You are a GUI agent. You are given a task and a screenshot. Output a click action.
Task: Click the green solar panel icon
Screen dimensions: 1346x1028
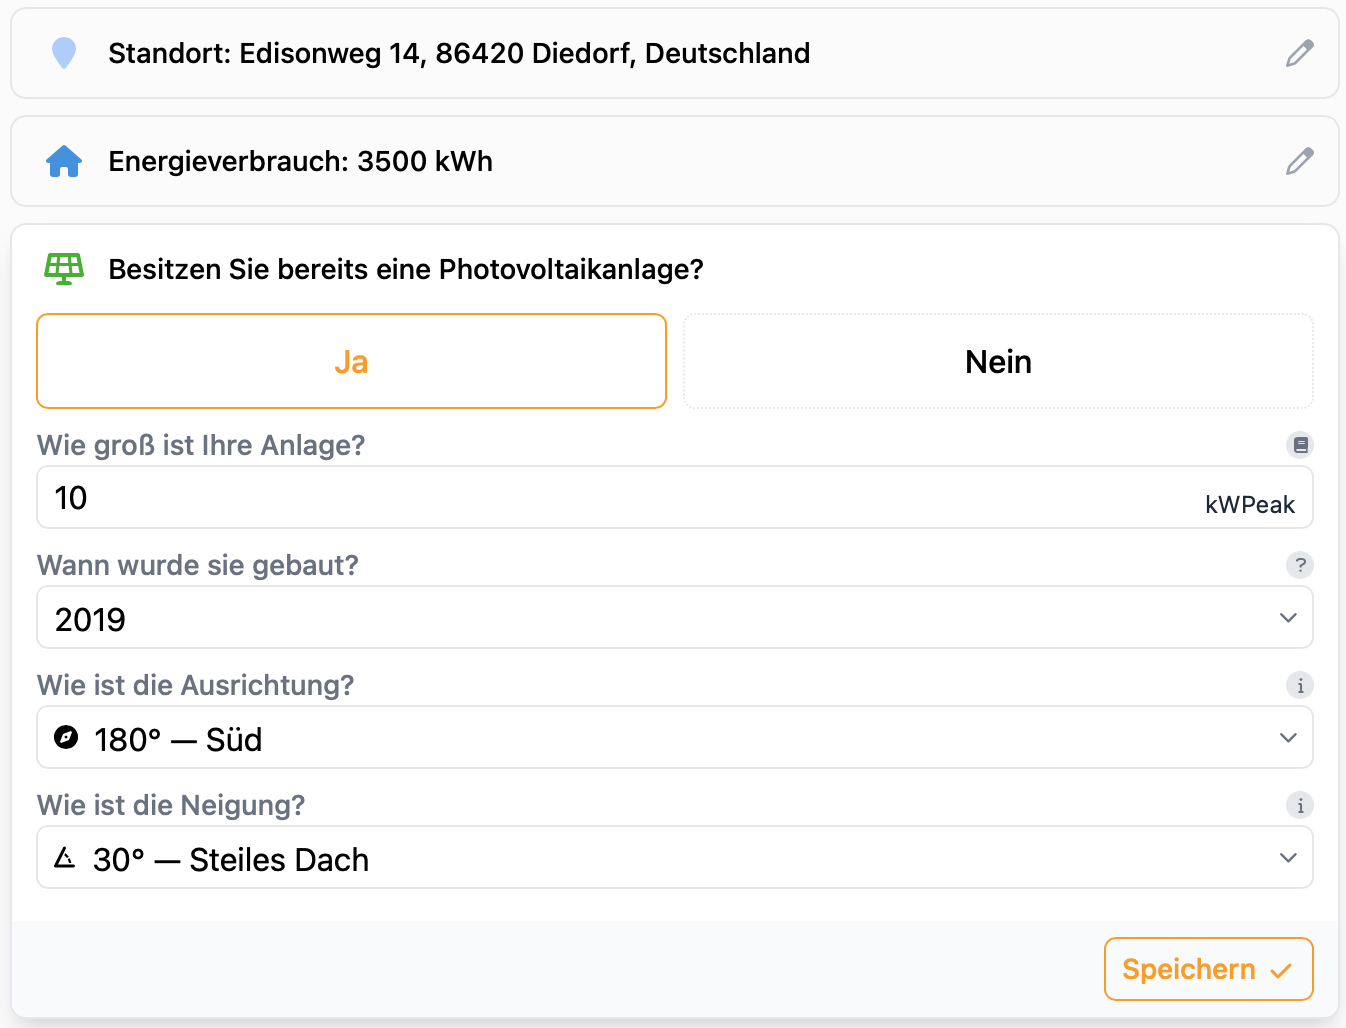[x=64, y=269]
